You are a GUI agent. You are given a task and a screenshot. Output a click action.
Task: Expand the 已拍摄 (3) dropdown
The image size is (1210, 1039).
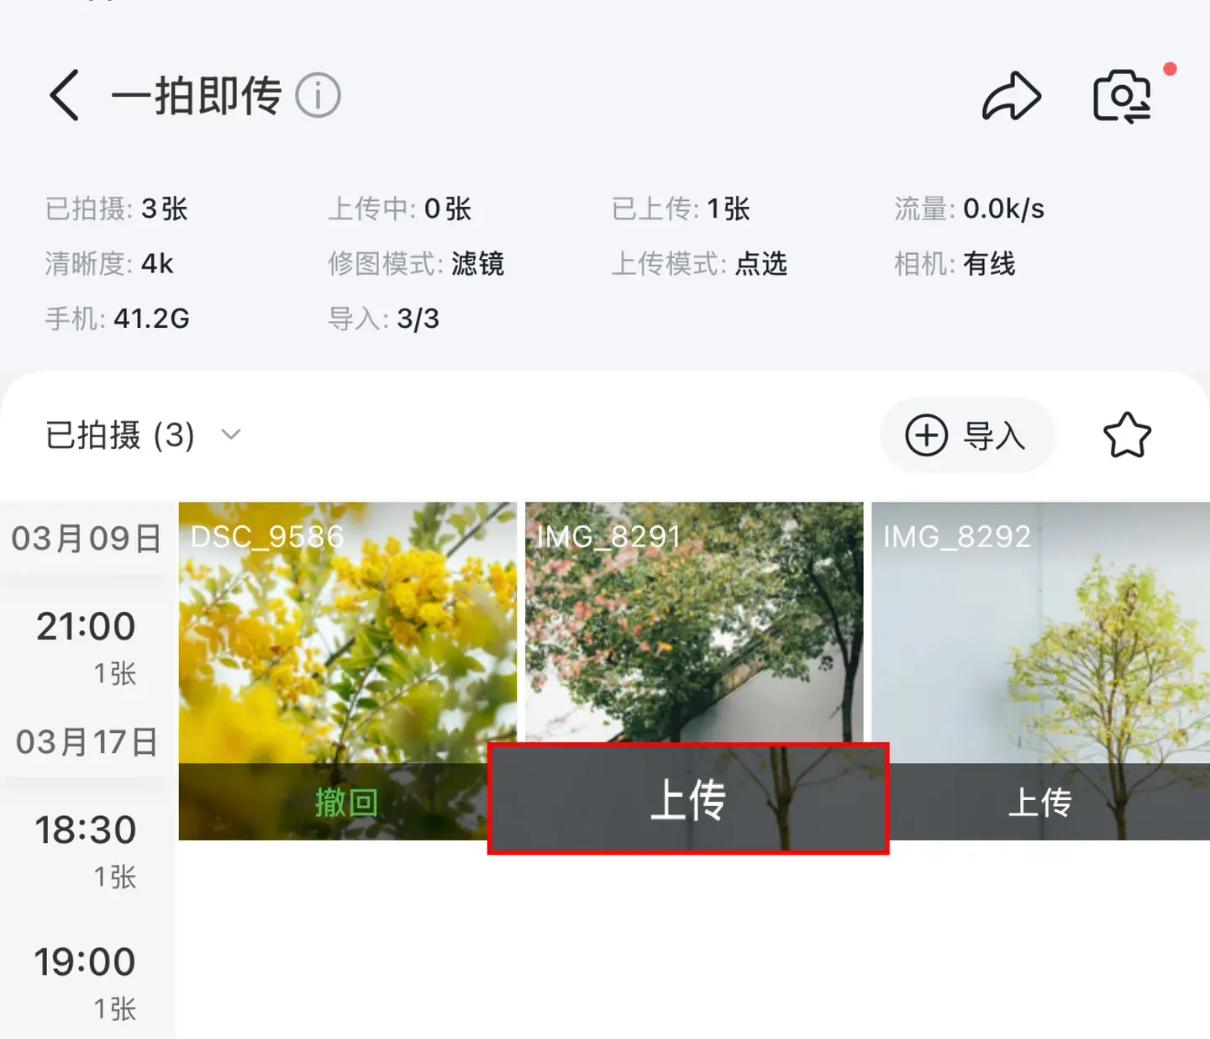(143, 435)
